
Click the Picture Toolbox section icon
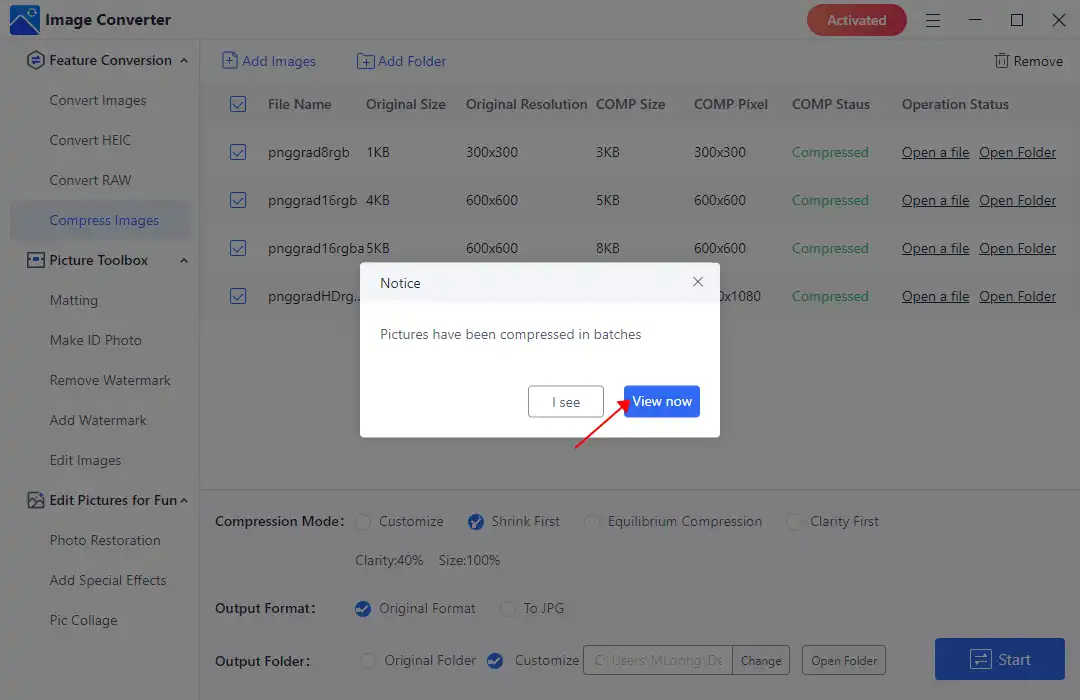click(36, 260)
